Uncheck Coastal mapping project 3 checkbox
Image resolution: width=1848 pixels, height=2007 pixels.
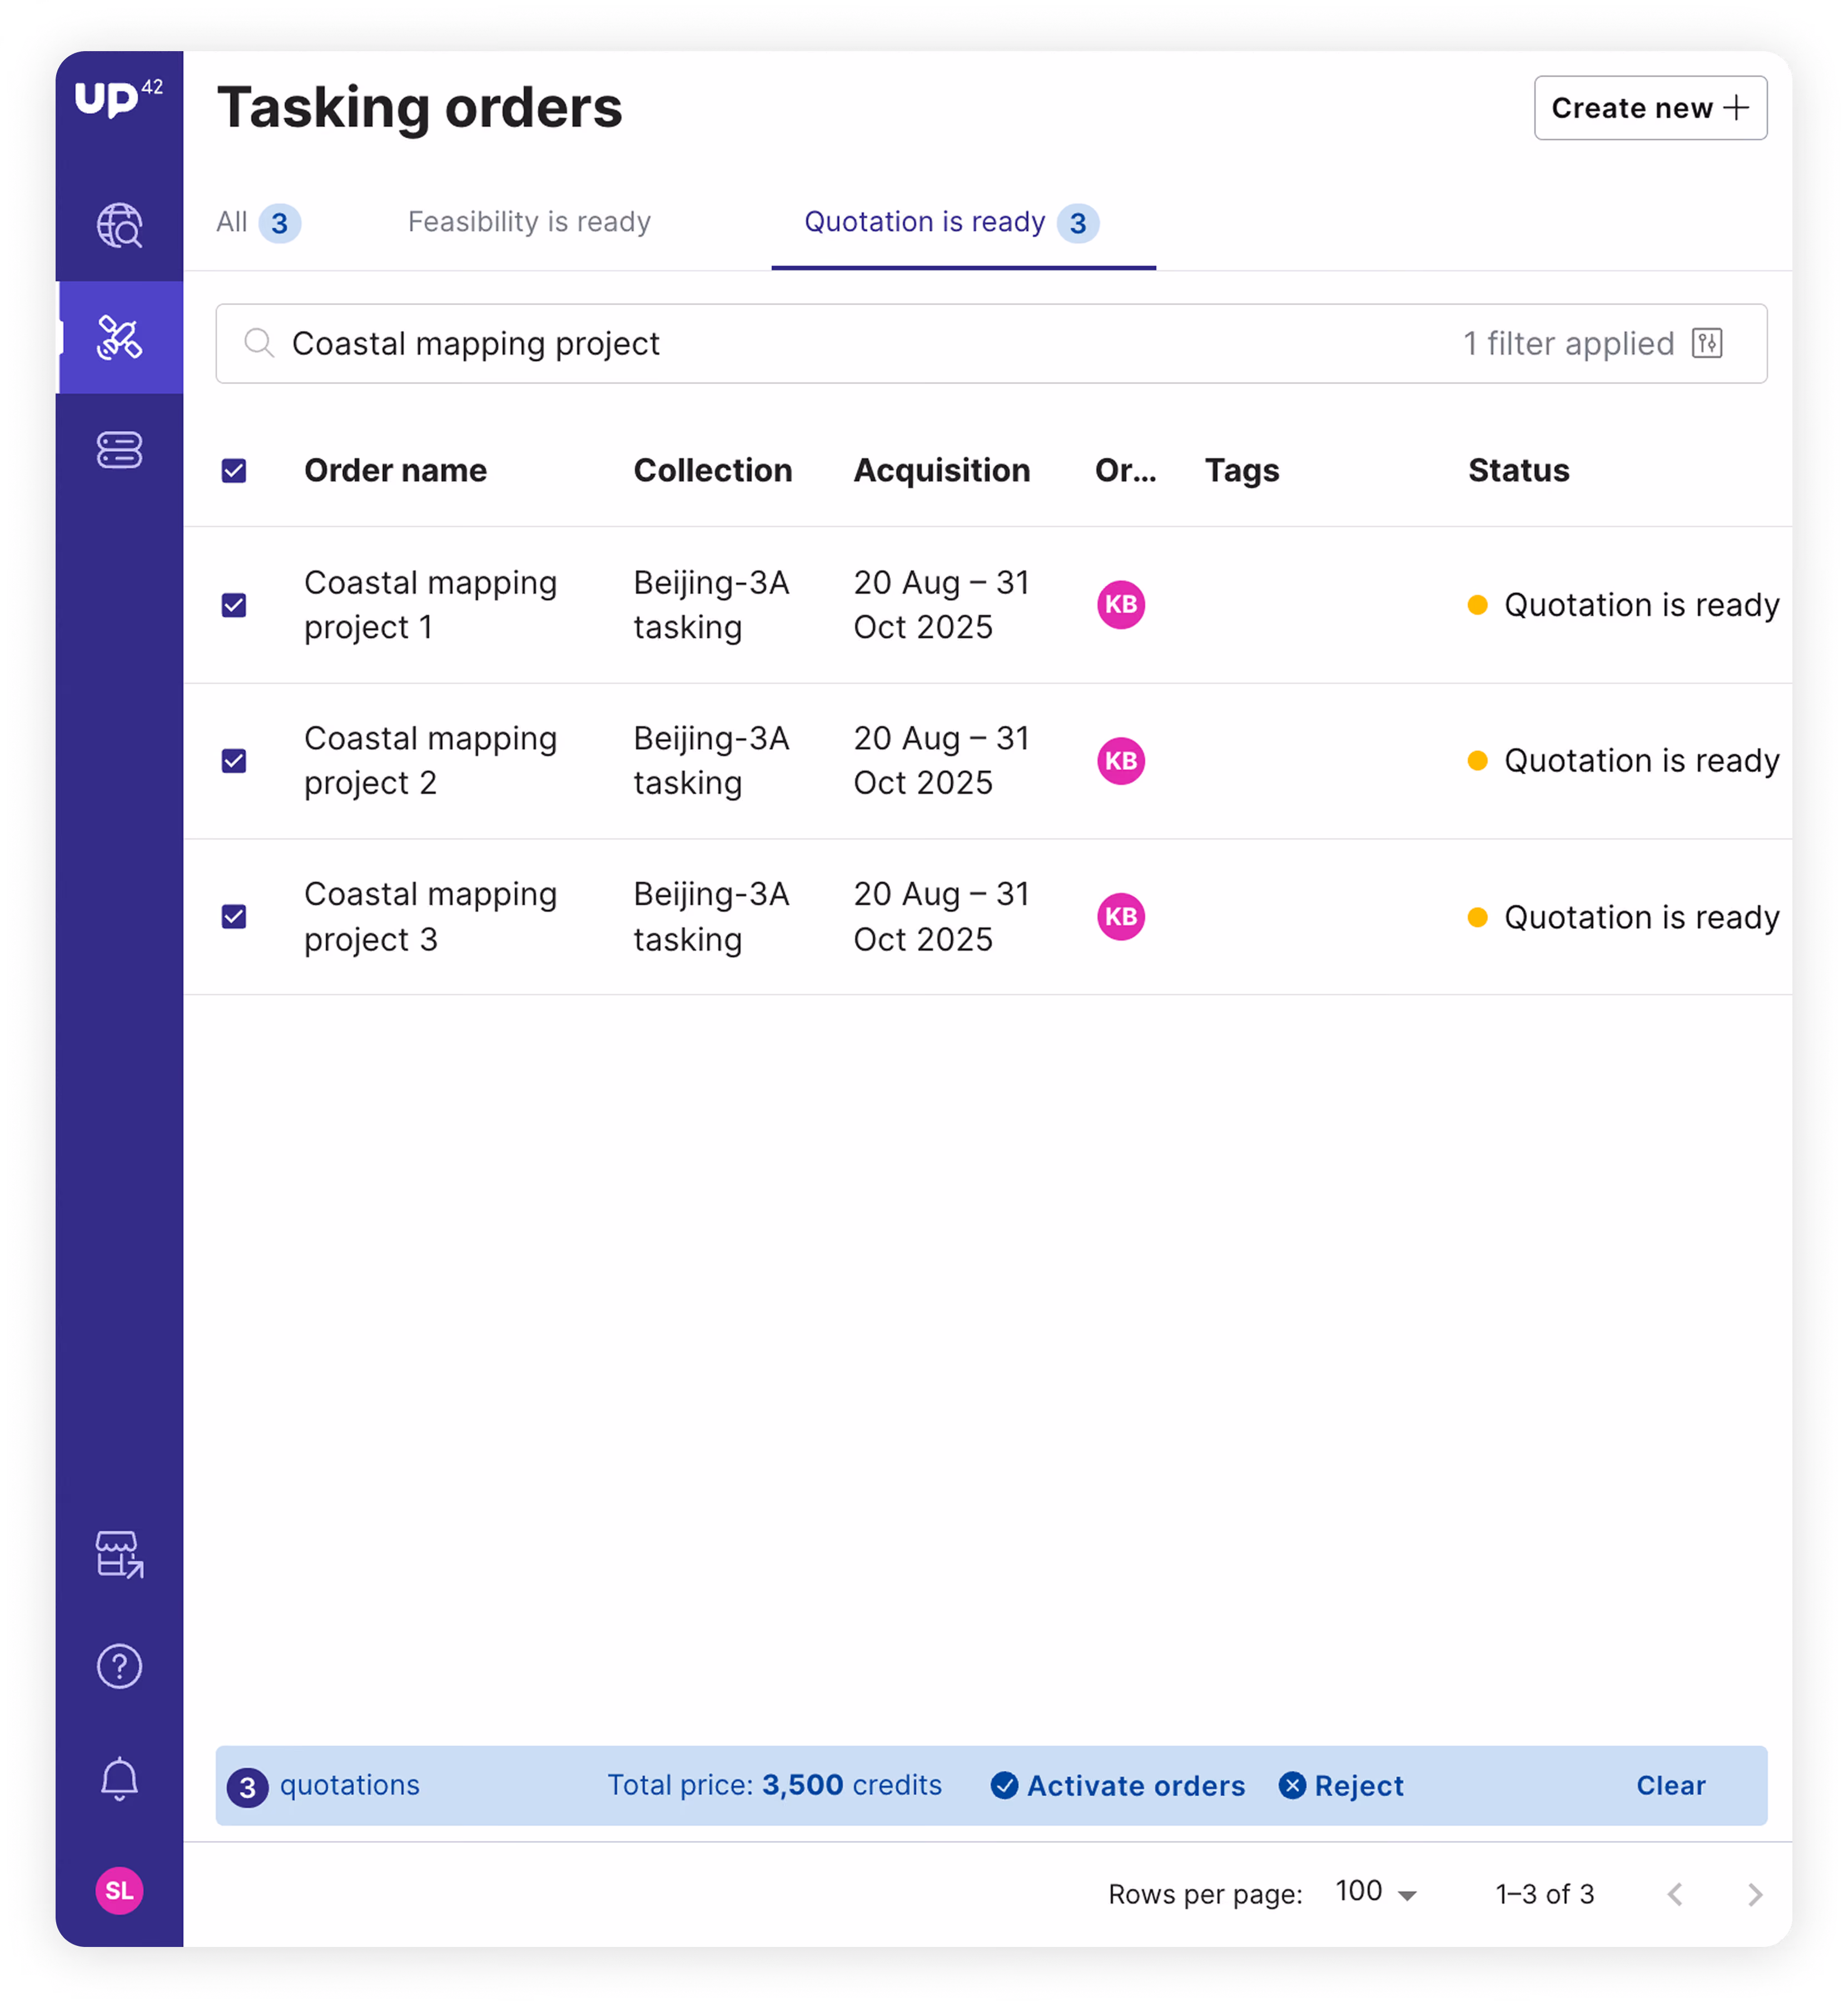[x=234, y=917]
